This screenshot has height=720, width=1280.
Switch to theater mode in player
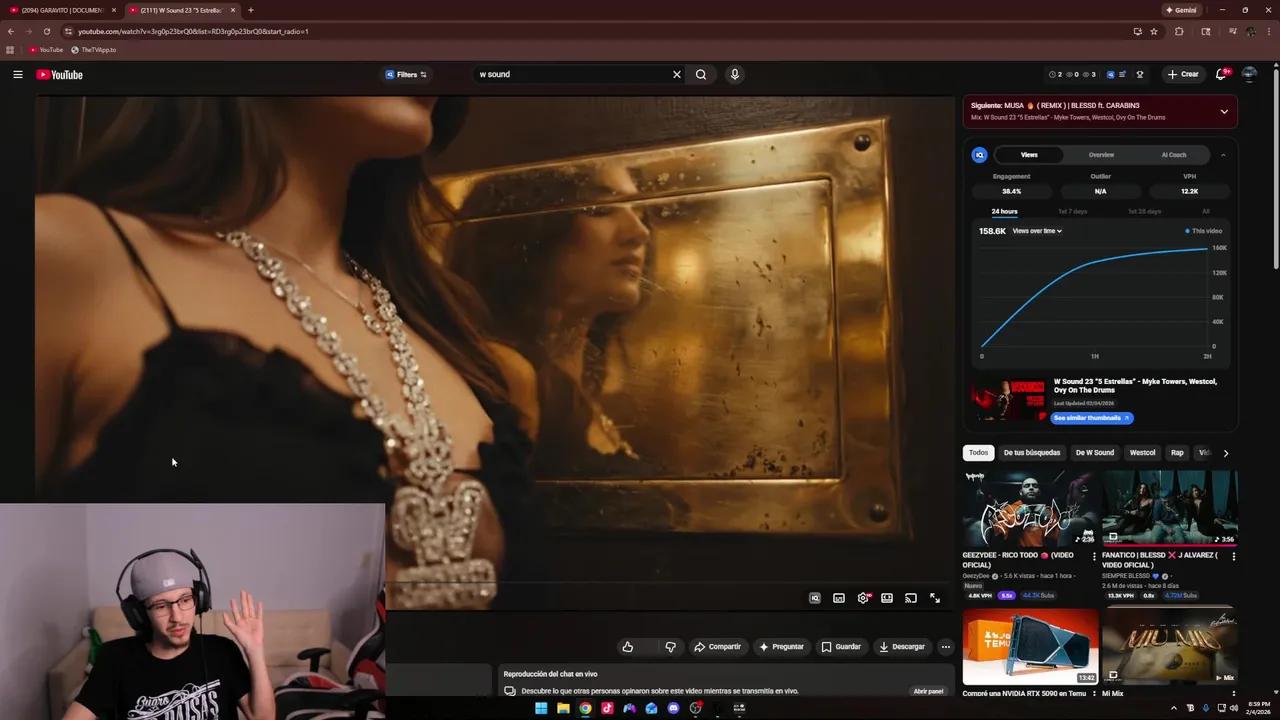(x=887, y=598)
